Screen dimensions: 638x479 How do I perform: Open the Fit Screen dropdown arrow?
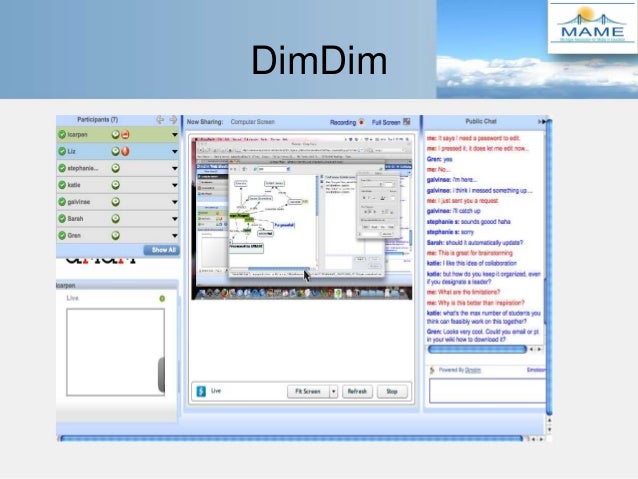pyautogui.click(x=334, y=392)
